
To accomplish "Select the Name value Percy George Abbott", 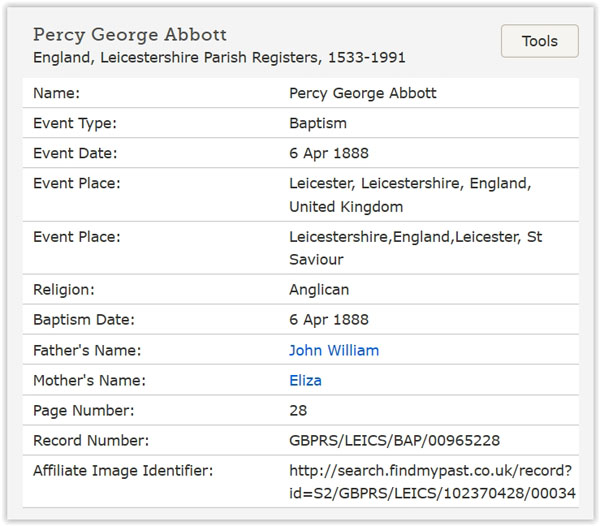I will coord(362,93).
